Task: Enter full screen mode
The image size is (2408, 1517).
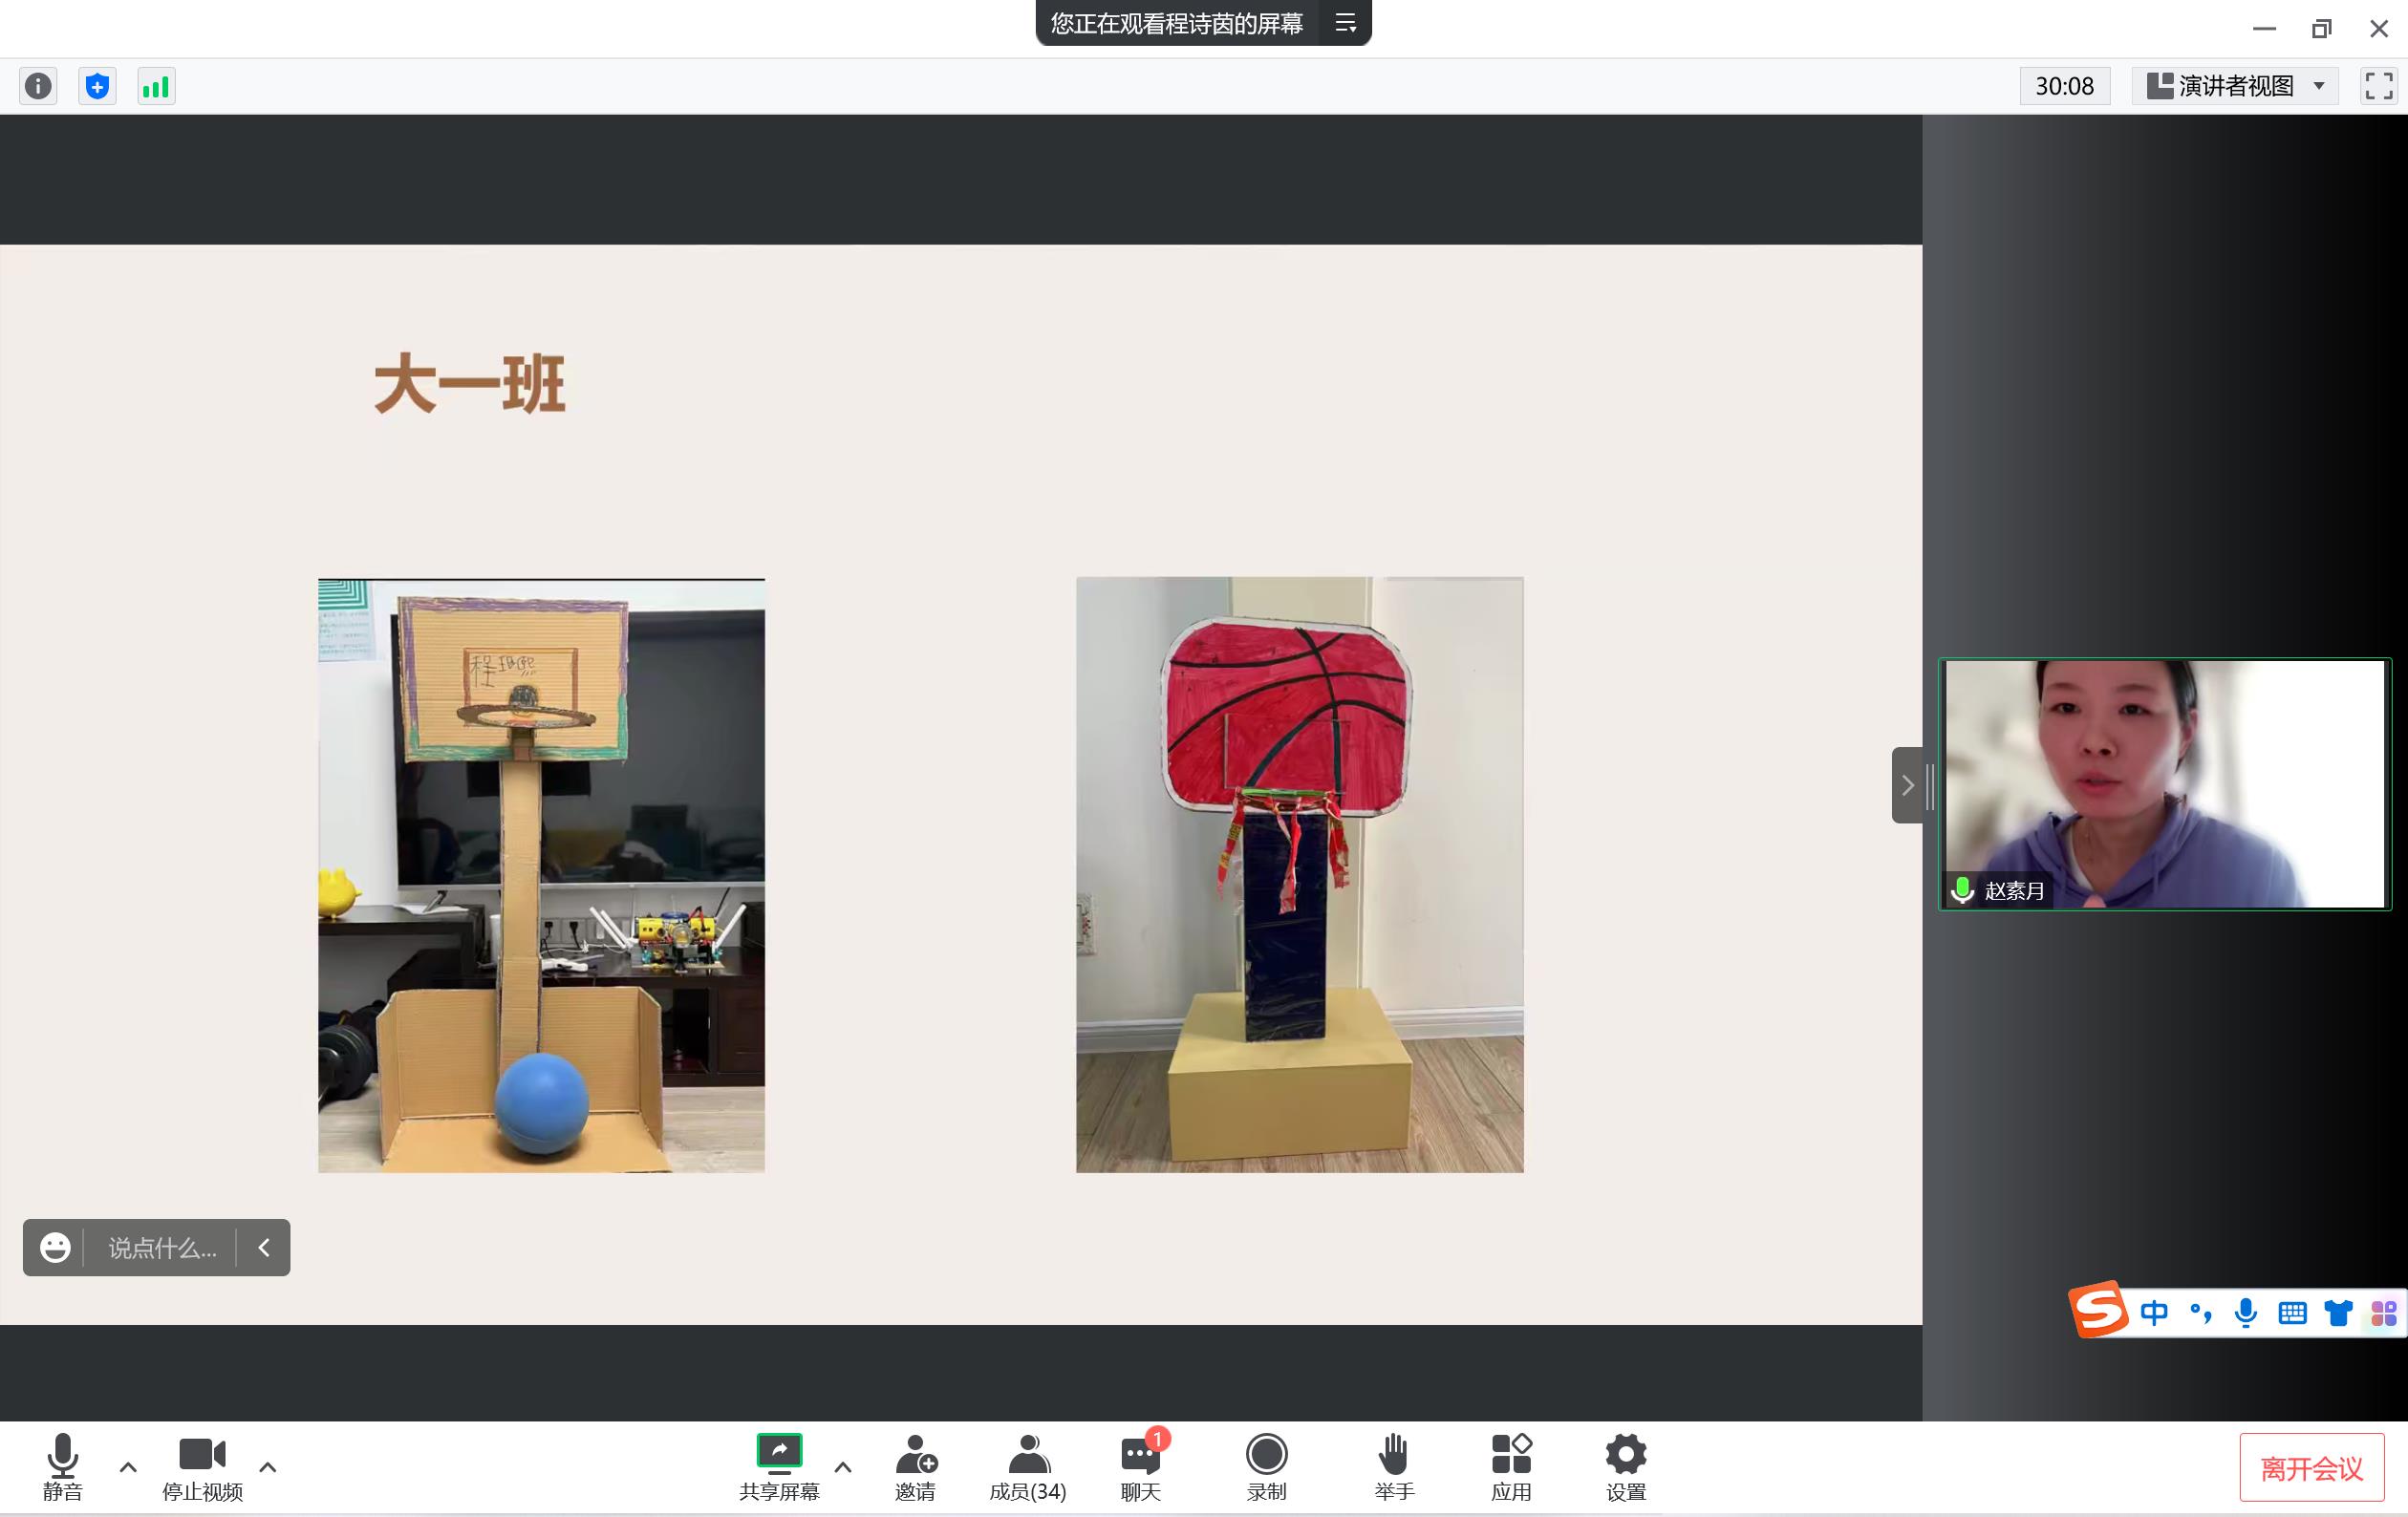Action: tap(2378, 86)
